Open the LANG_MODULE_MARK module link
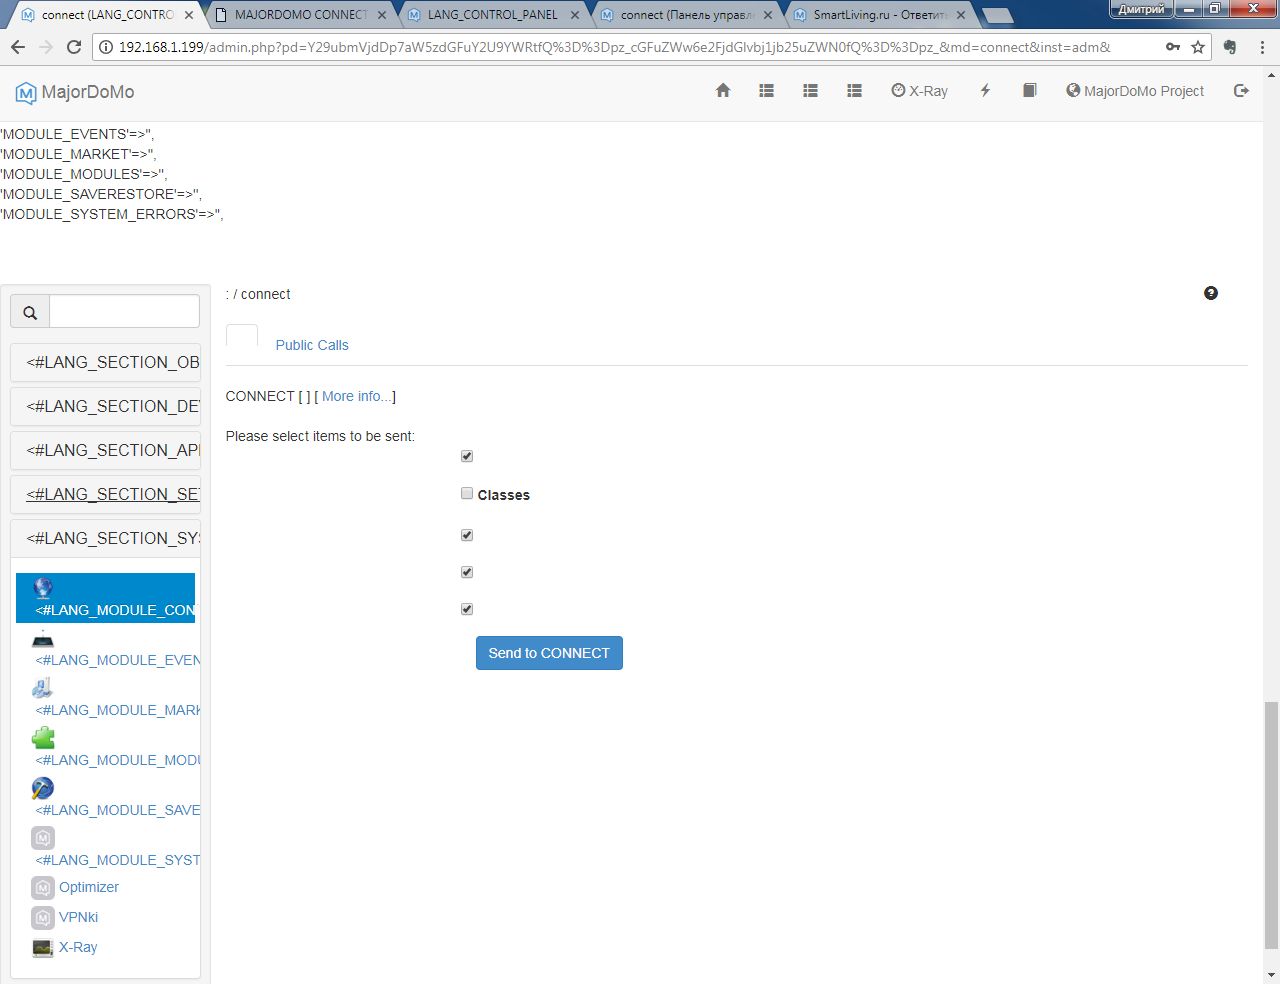The image size is (1280, 984). [118, 710]
